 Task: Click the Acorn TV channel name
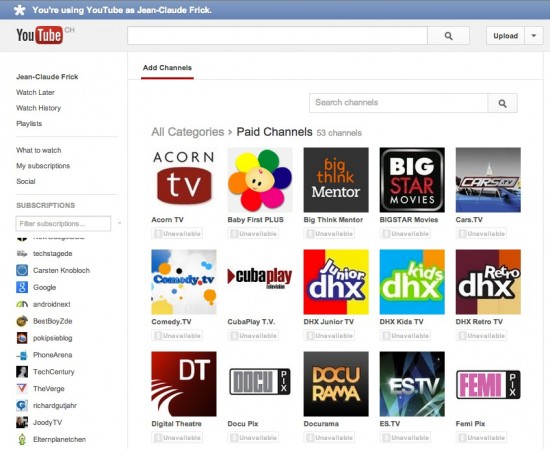167,220
